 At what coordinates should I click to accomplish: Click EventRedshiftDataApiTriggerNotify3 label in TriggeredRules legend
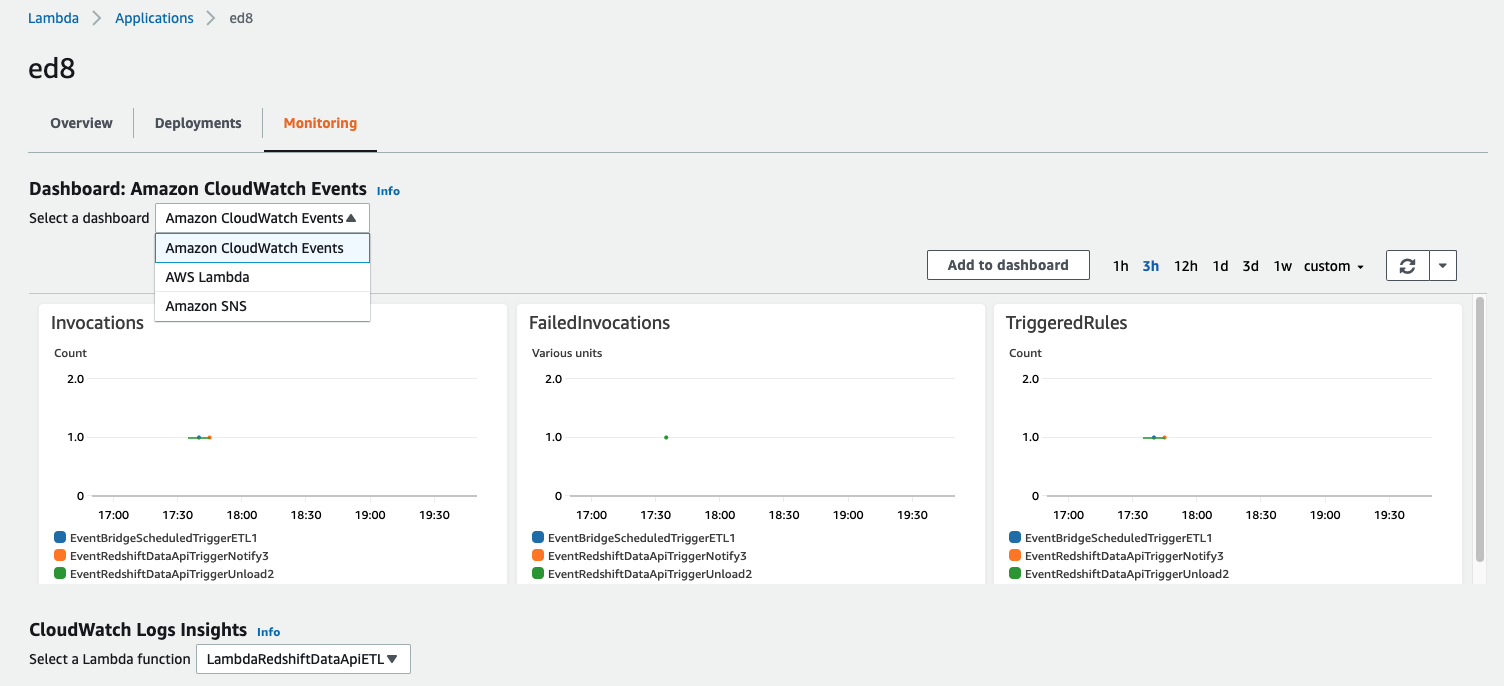(1124, 556)
